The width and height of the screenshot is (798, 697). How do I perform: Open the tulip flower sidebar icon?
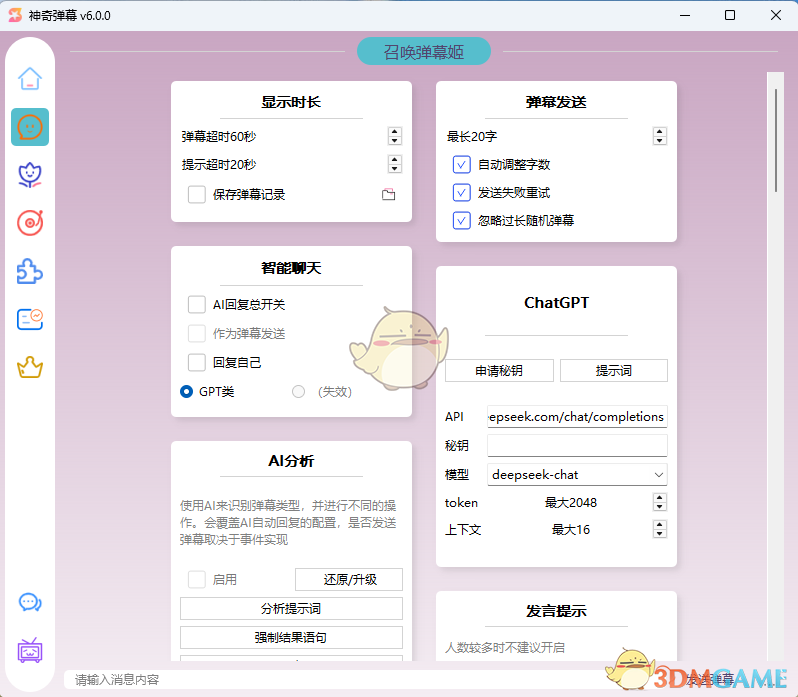(x=30, y=175)
